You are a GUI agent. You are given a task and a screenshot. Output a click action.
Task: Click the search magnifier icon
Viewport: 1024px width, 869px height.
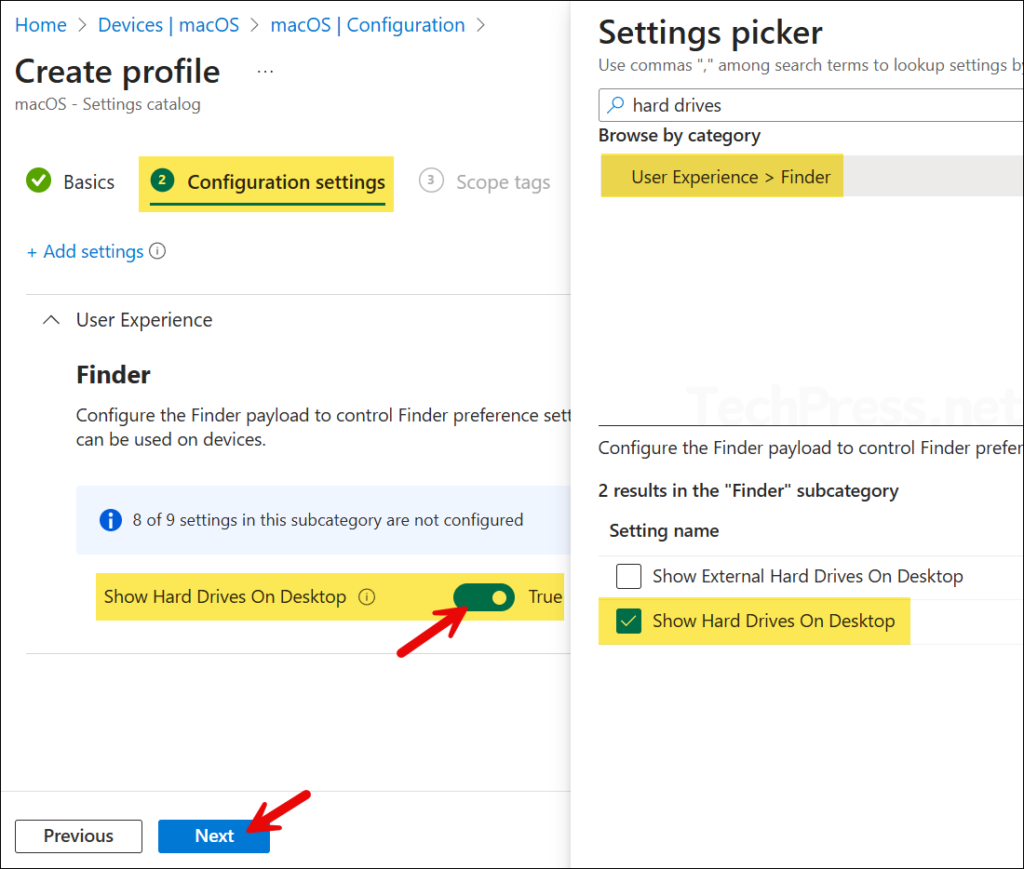point(615,104)
